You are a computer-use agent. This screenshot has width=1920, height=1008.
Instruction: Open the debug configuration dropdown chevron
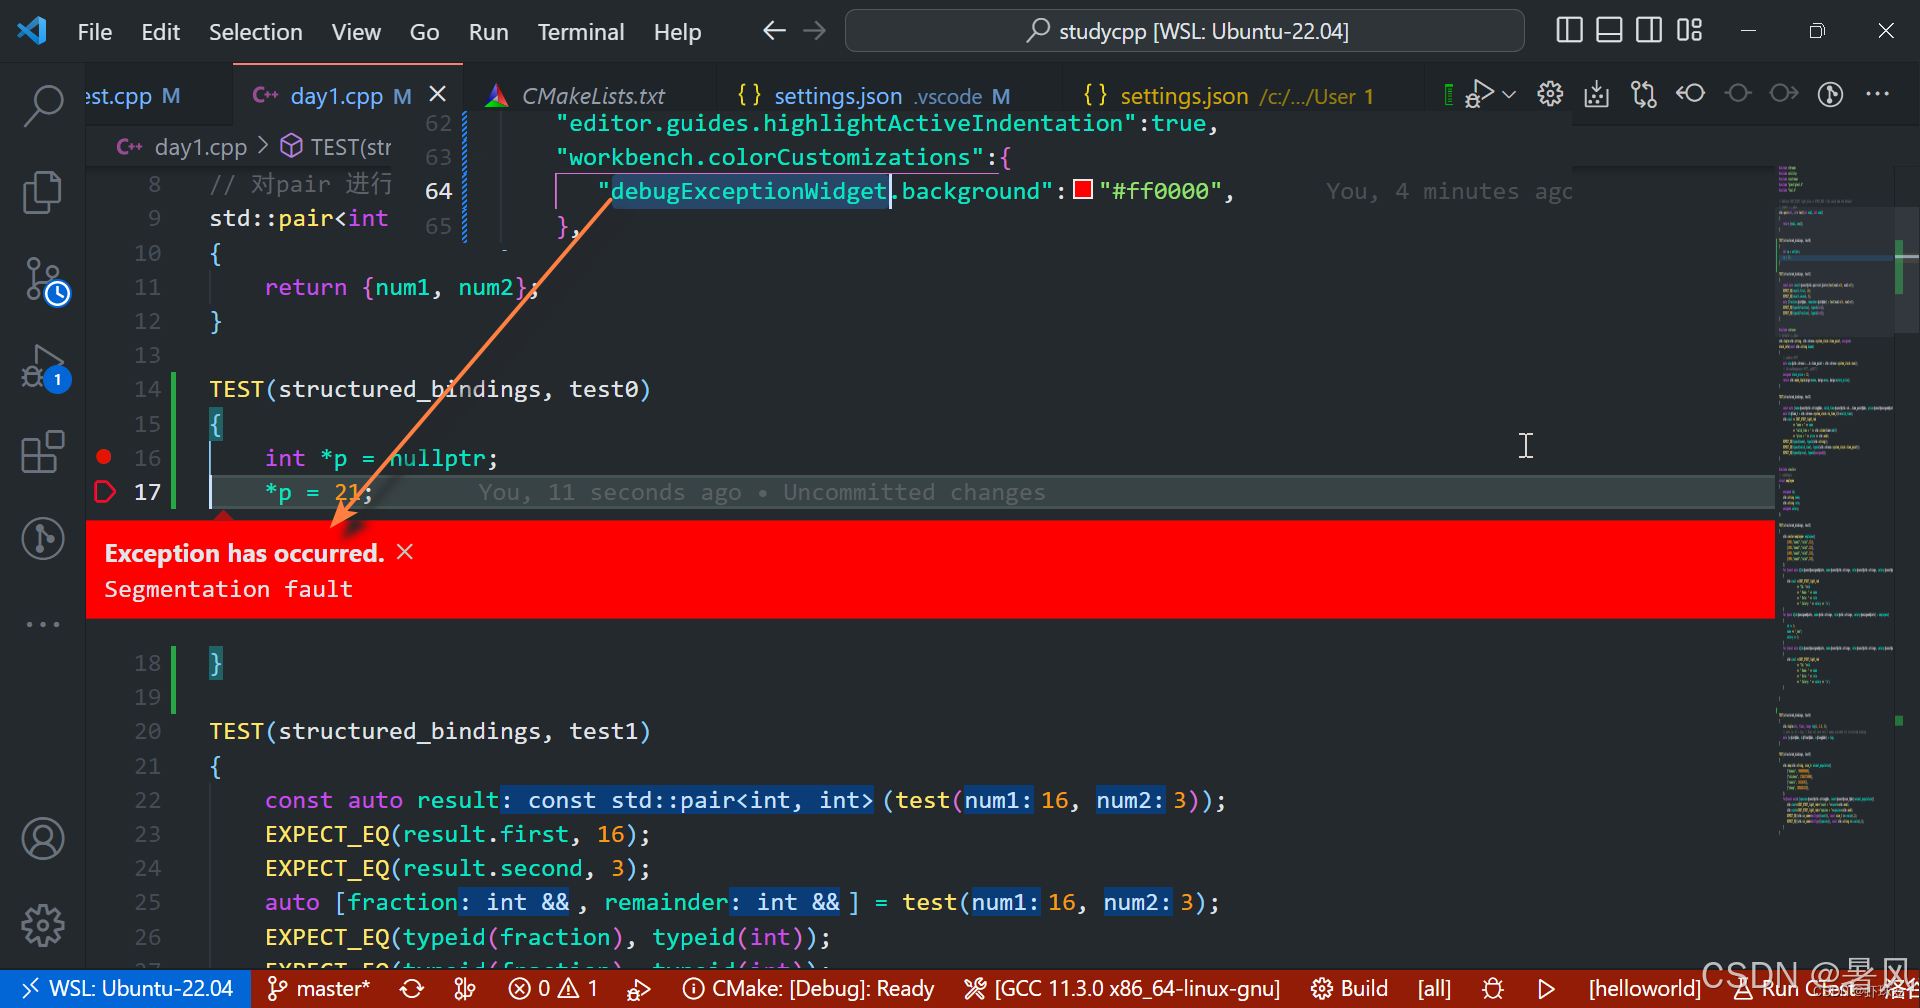coord(1510,94)
